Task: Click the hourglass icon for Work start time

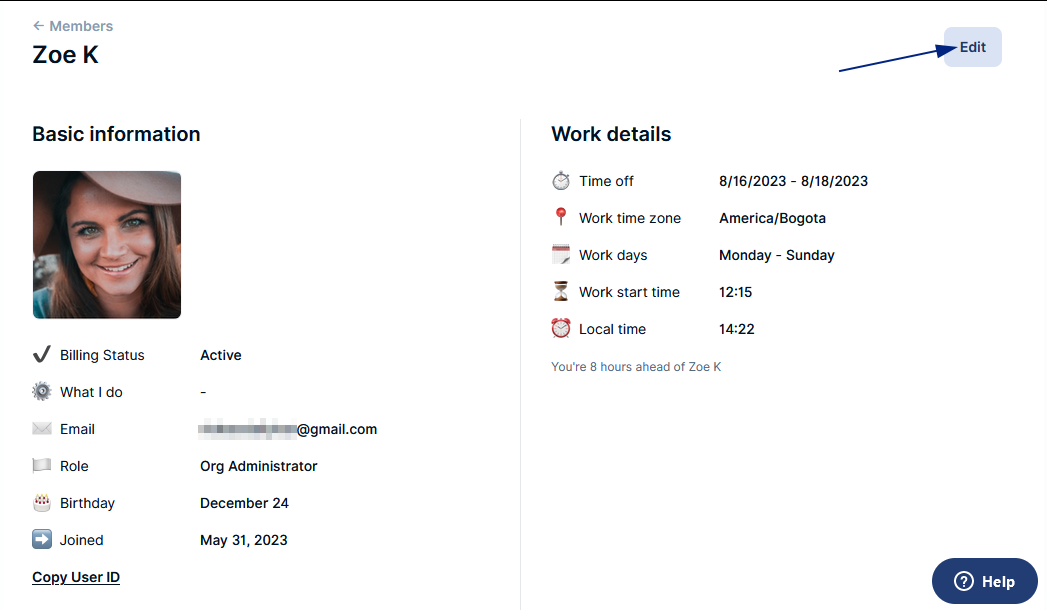Action: [561, 292]
